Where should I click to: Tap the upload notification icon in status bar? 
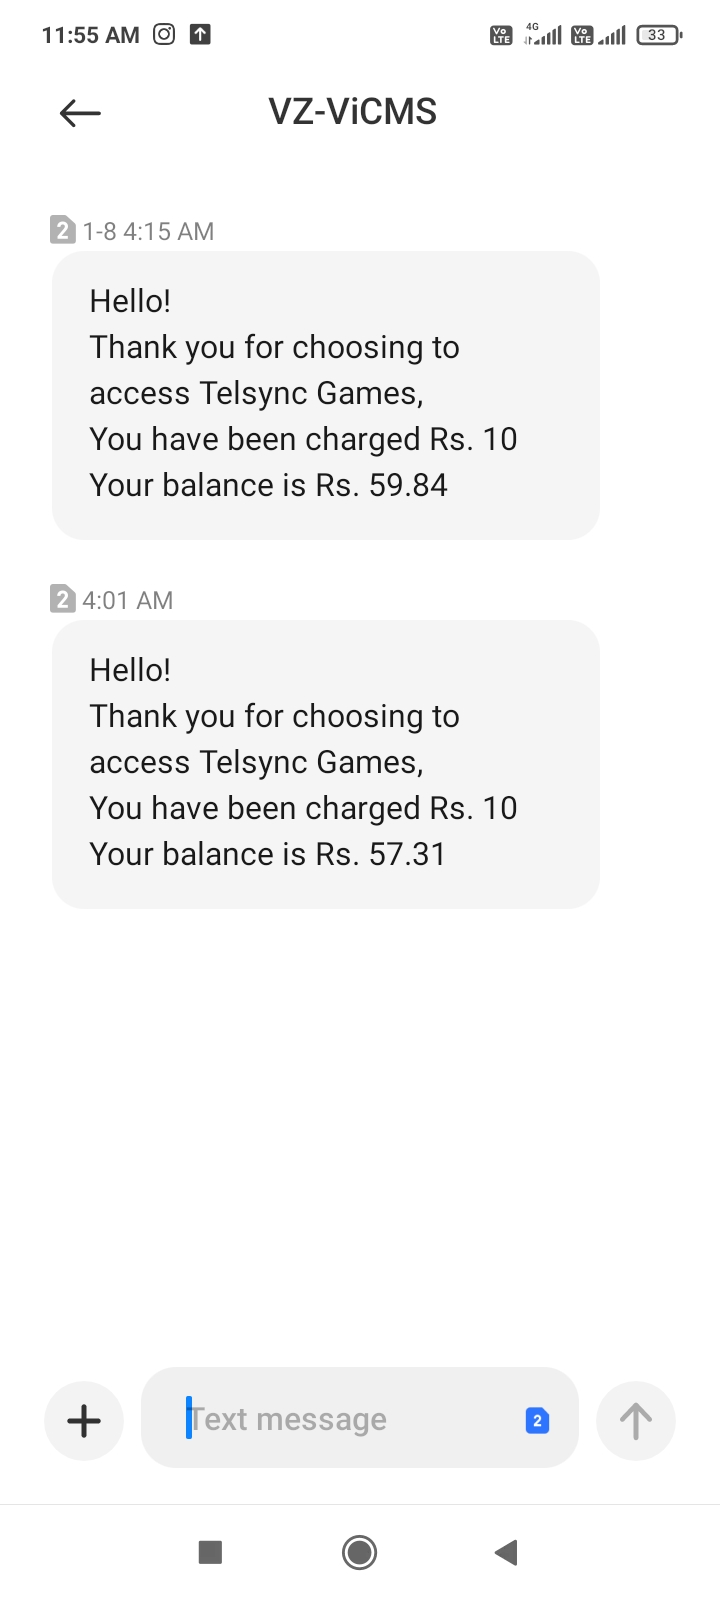point(200,35)
